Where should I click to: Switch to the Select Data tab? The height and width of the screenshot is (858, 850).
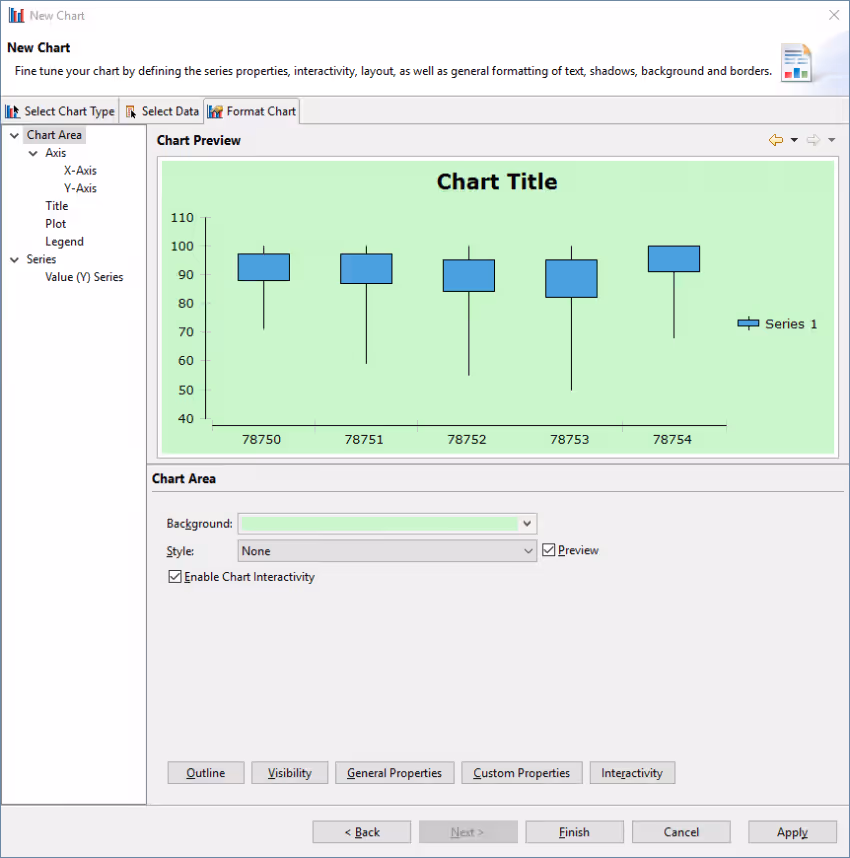click(x=161, y=111)
